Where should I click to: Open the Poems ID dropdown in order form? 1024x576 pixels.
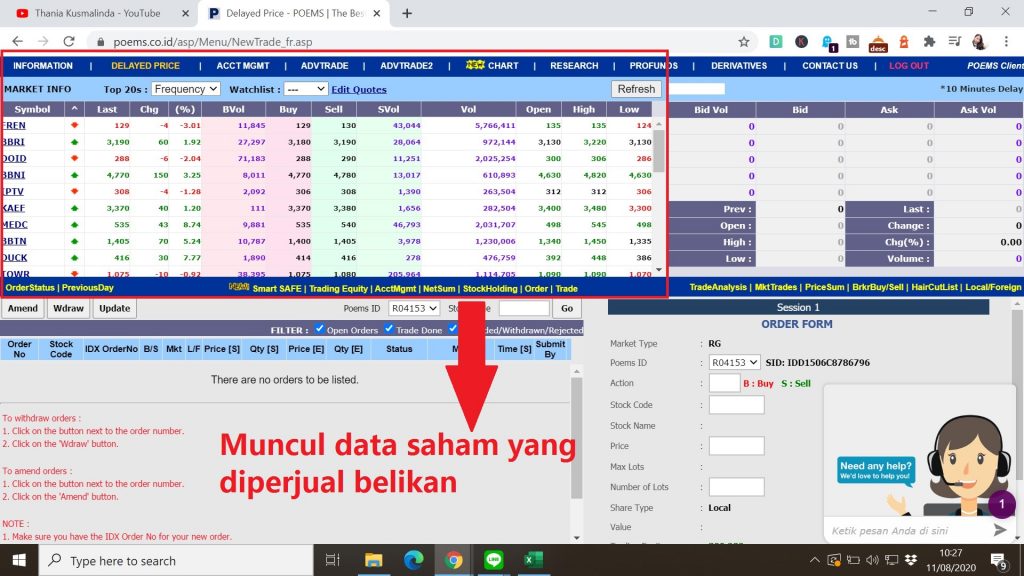734,362
